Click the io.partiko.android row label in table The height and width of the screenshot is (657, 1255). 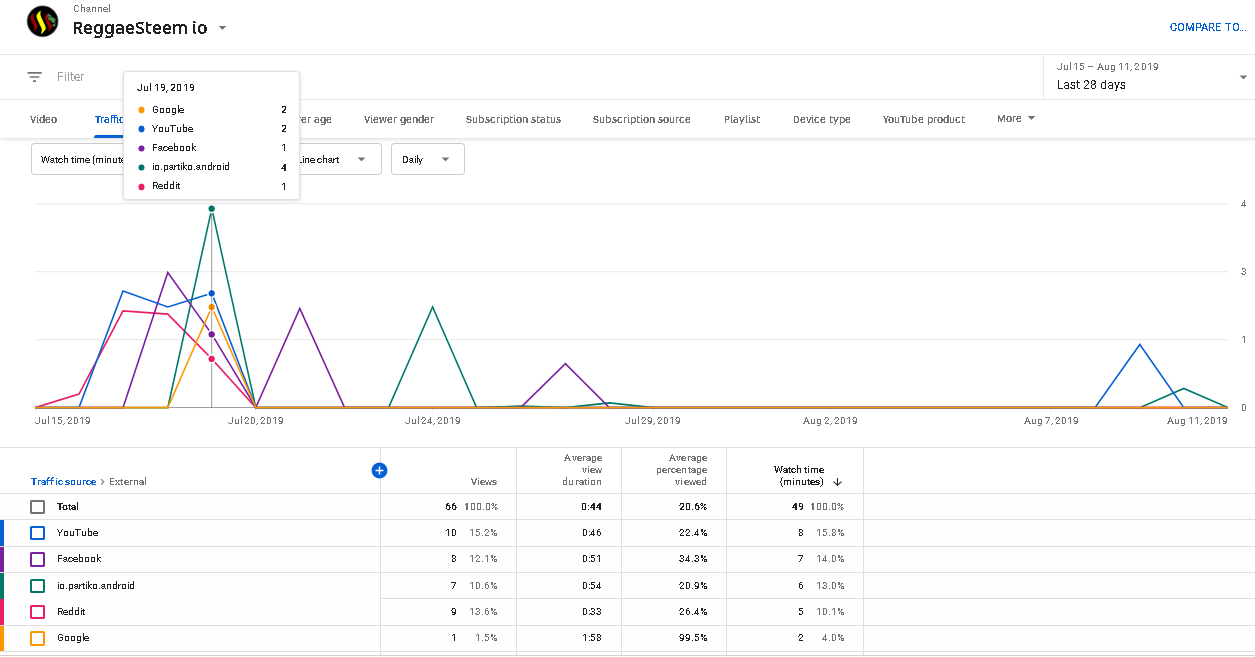point(95,586)
